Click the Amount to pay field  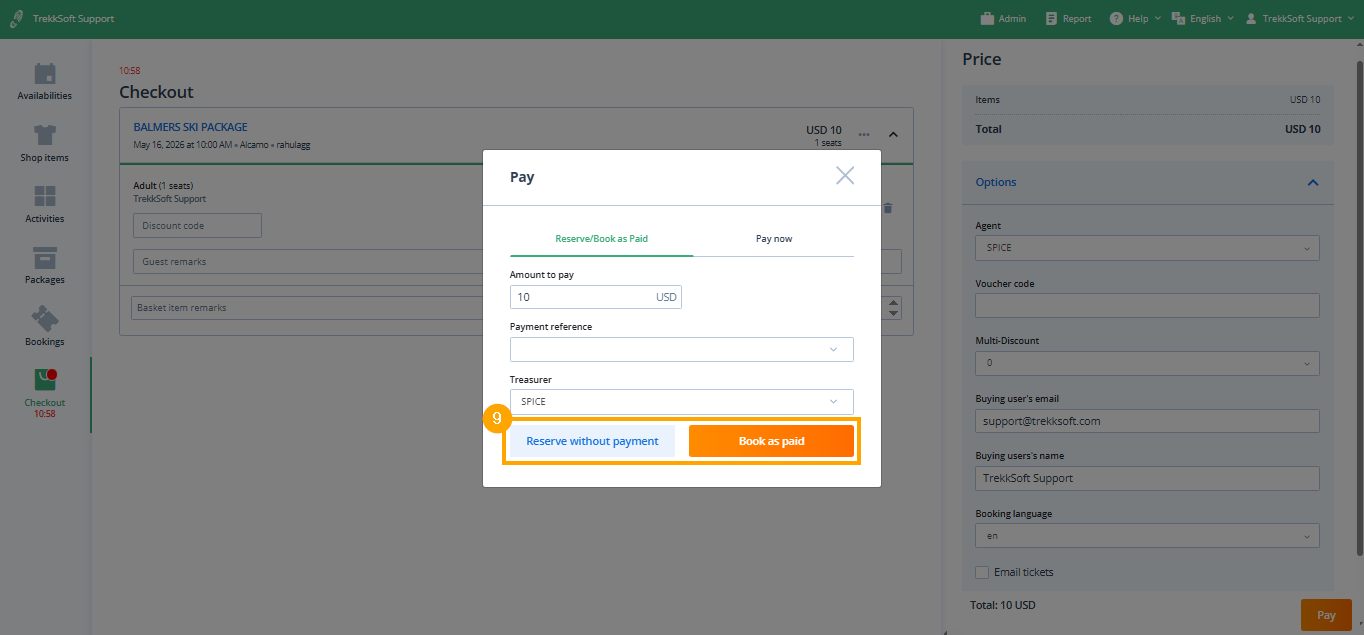click(580, 297)
